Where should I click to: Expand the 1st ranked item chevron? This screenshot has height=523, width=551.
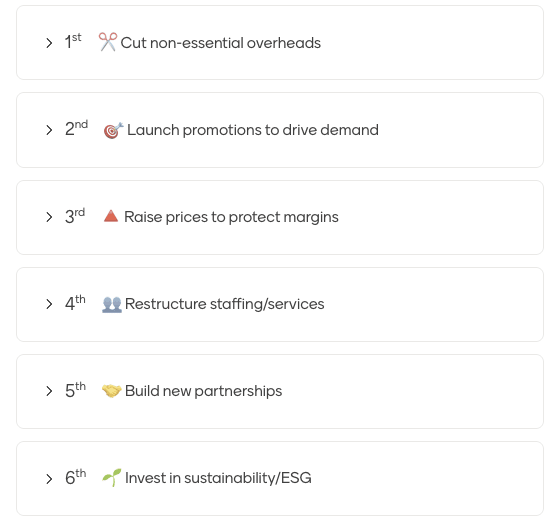(49, 43)
